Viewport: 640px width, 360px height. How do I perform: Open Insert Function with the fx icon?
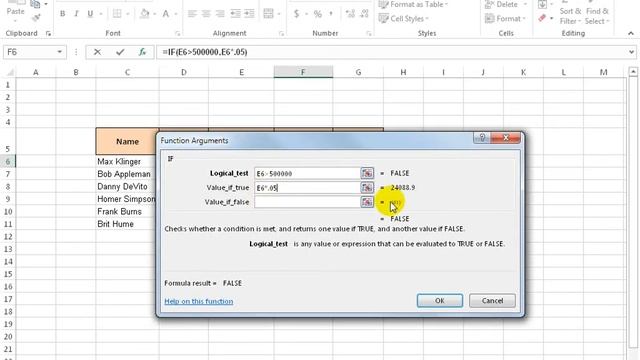point(142,52)
